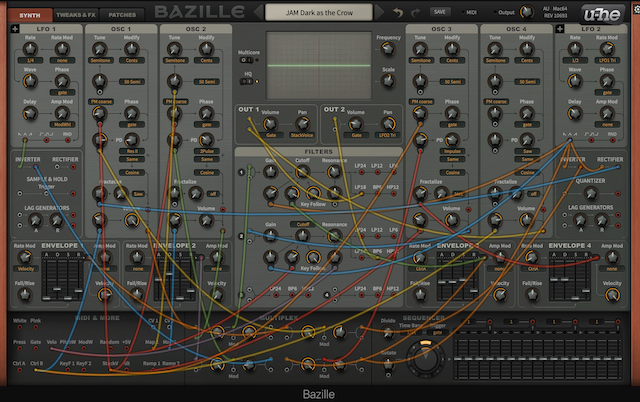Click the oscilloscope Frequency knob
This screenshot has height=402, width=640.
388,49
